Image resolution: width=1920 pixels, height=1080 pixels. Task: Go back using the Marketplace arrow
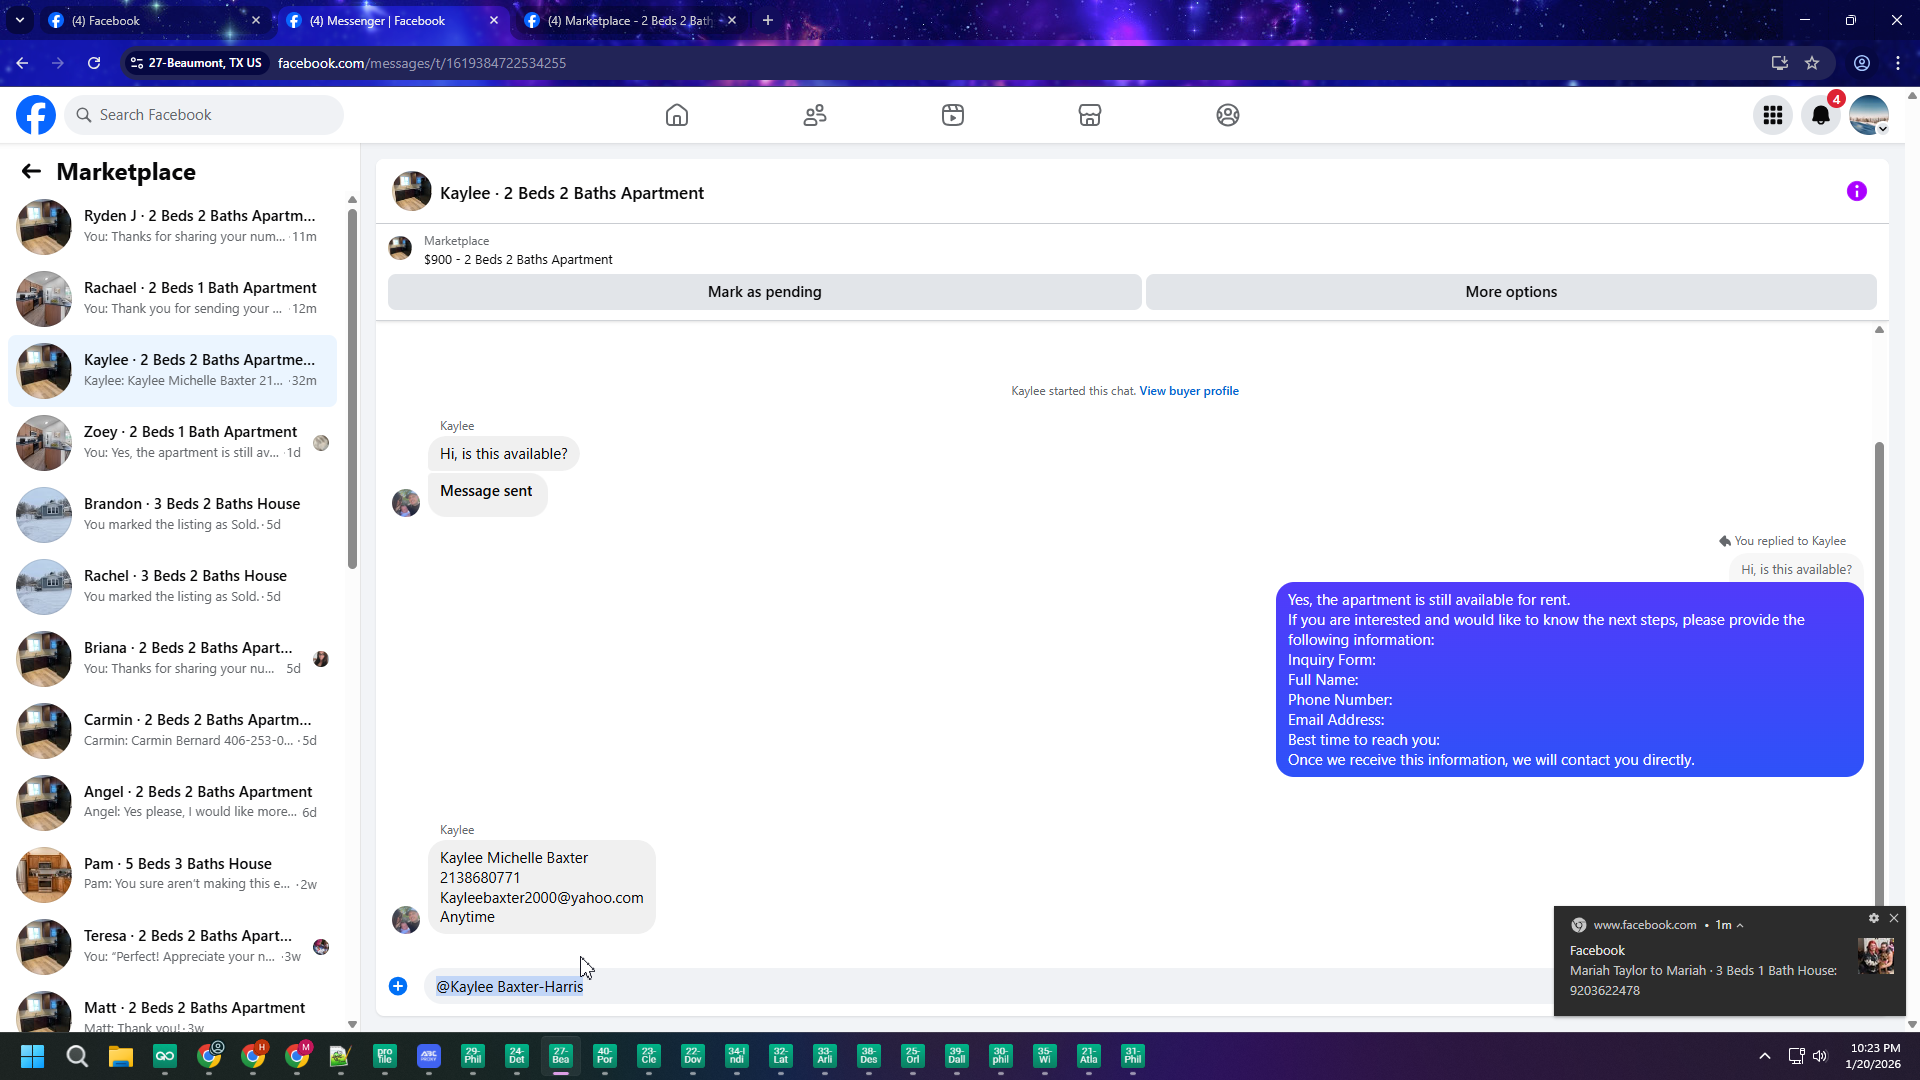point(31,172)
